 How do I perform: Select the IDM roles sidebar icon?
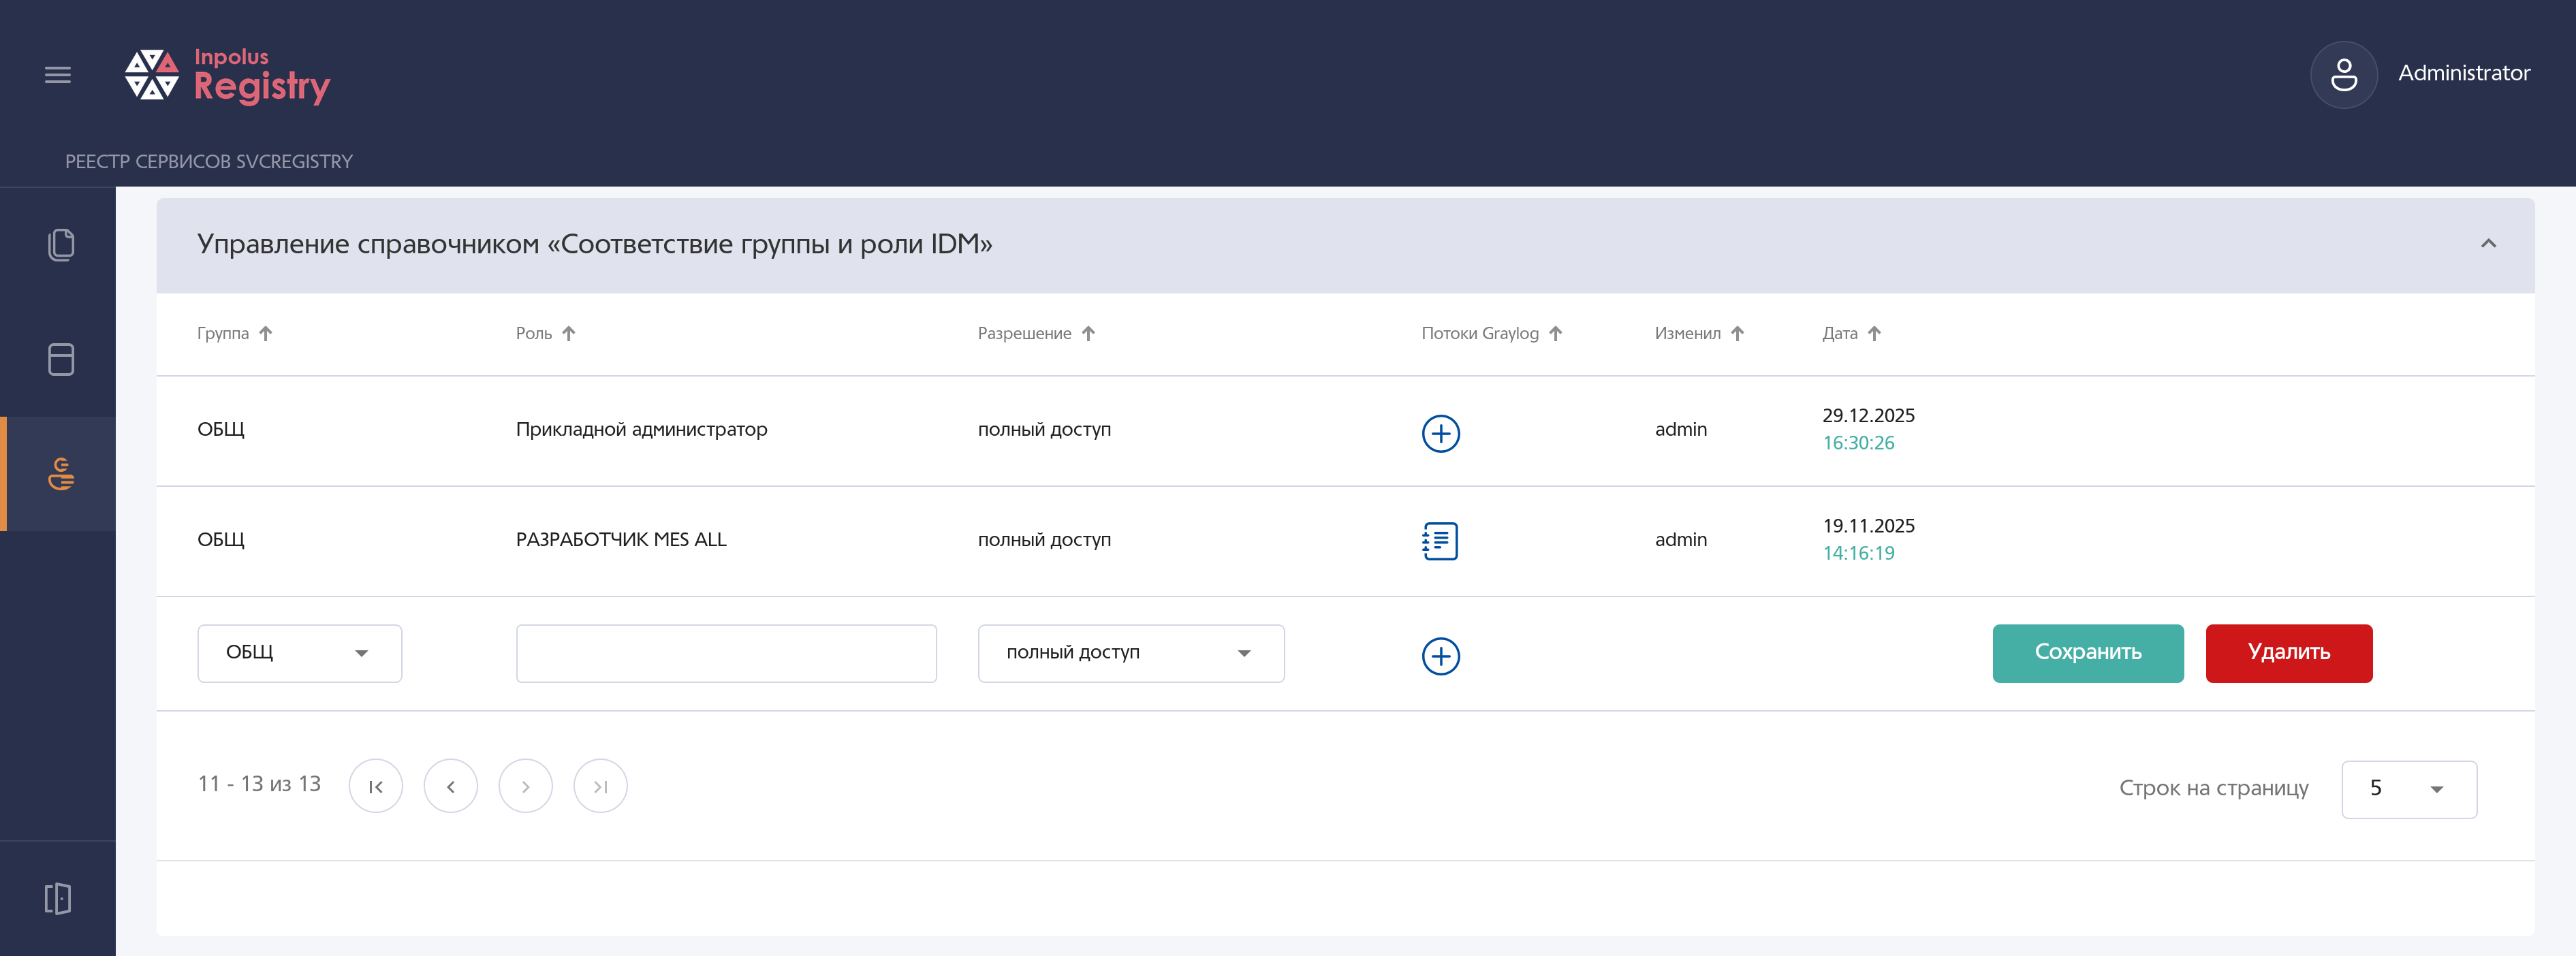tap(61, 473)
